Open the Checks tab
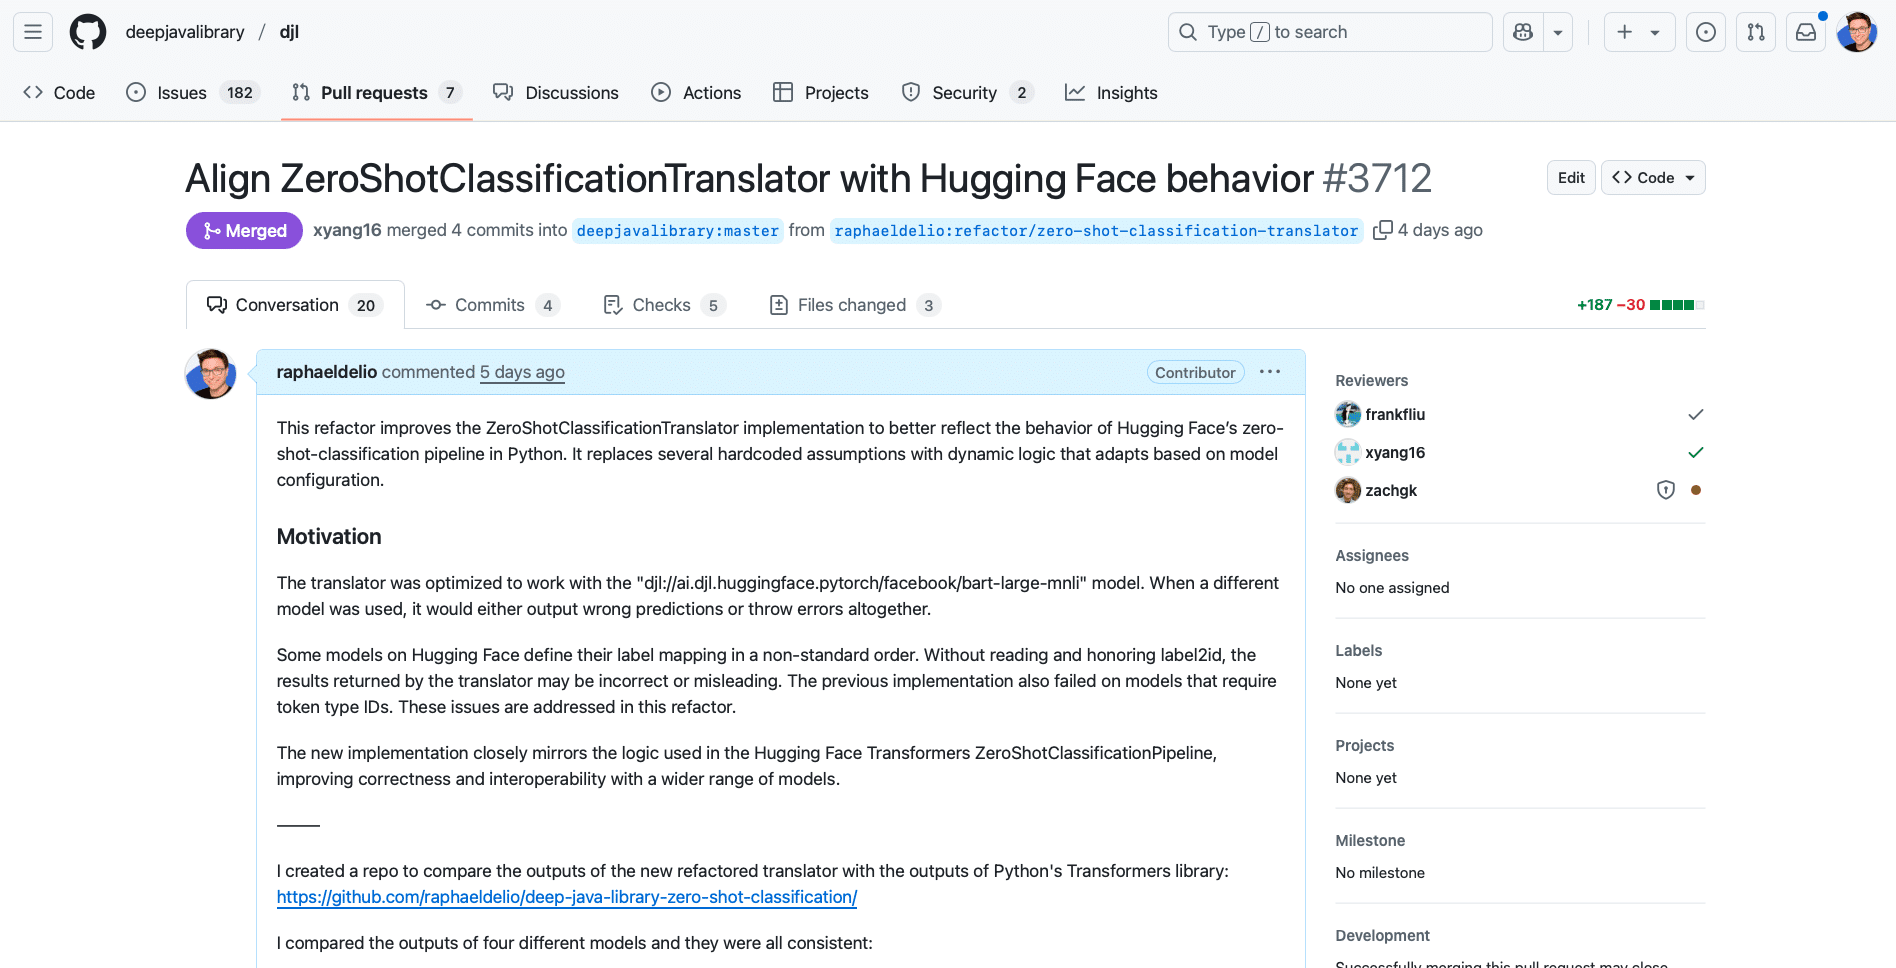 pos(661,305)
